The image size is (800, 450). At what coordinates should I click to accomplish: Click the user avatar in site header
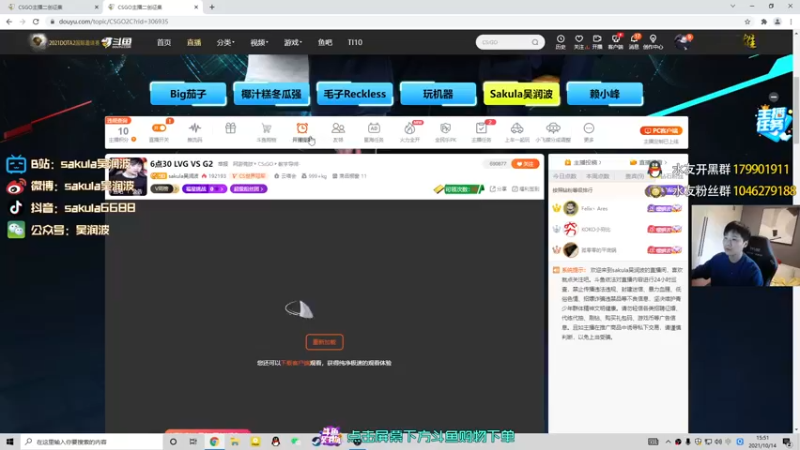click(x=682, y=42)
